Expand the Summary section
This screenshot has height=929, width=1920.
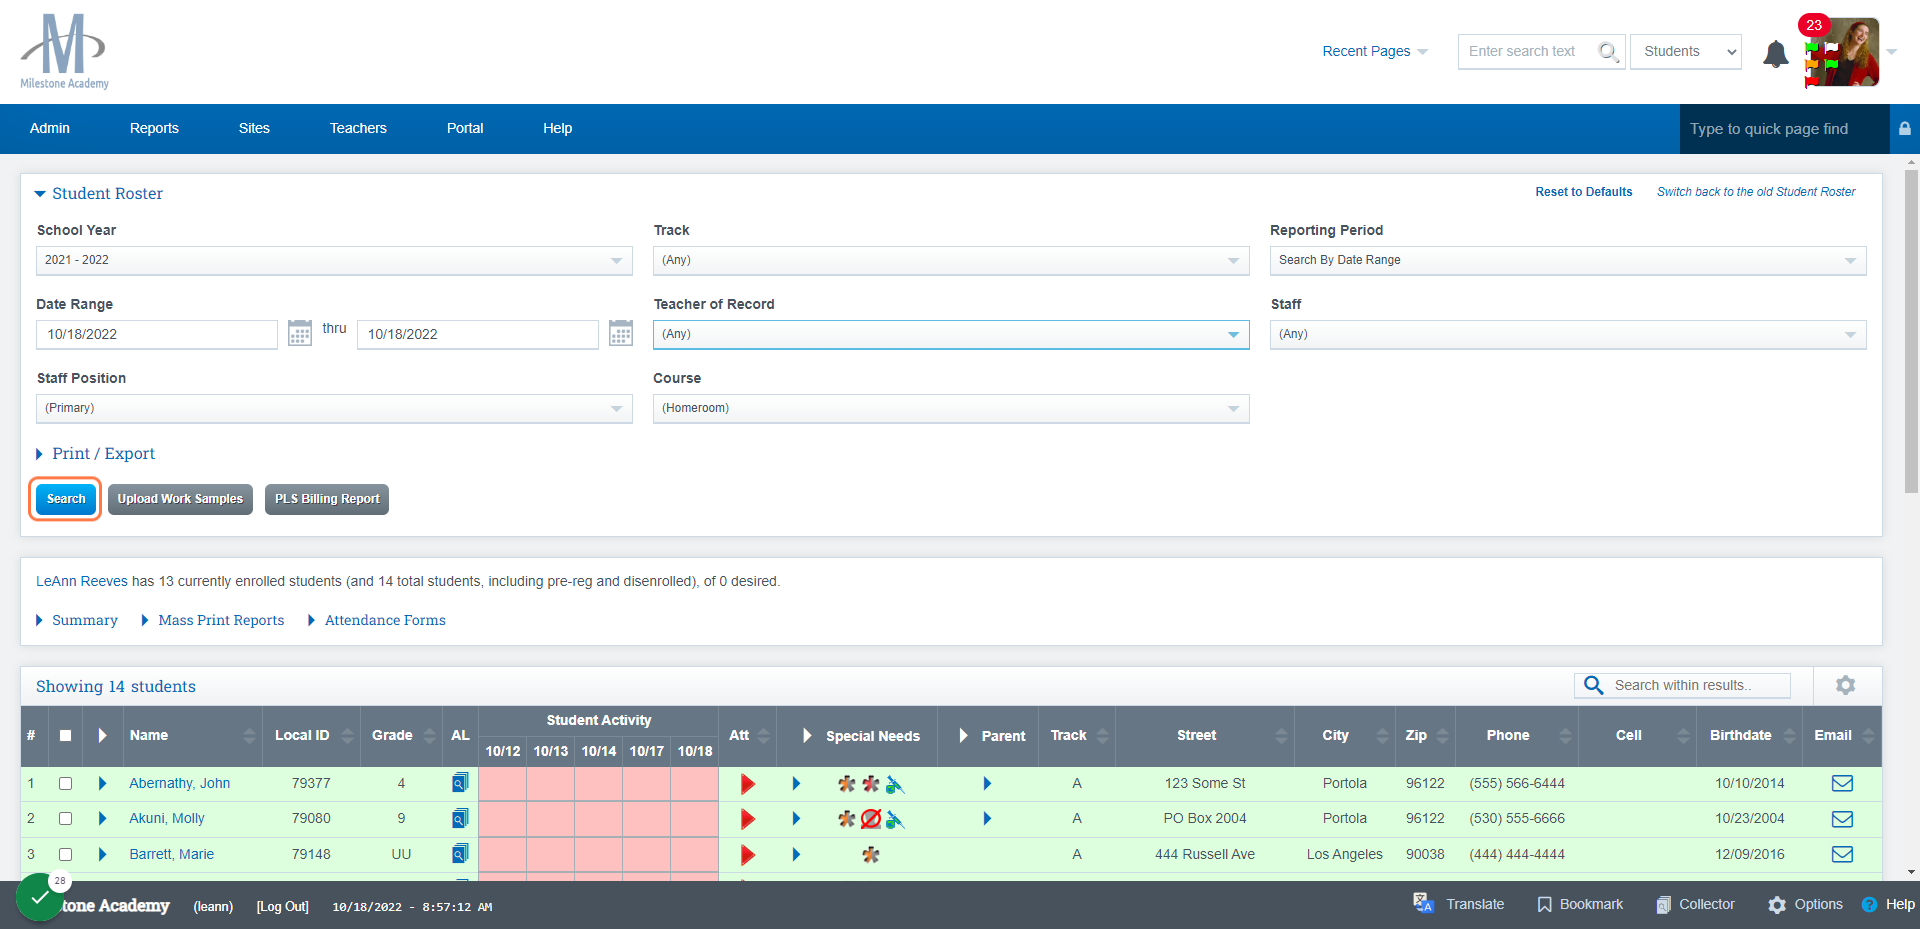pyautogui.click(x=77, y=620)
